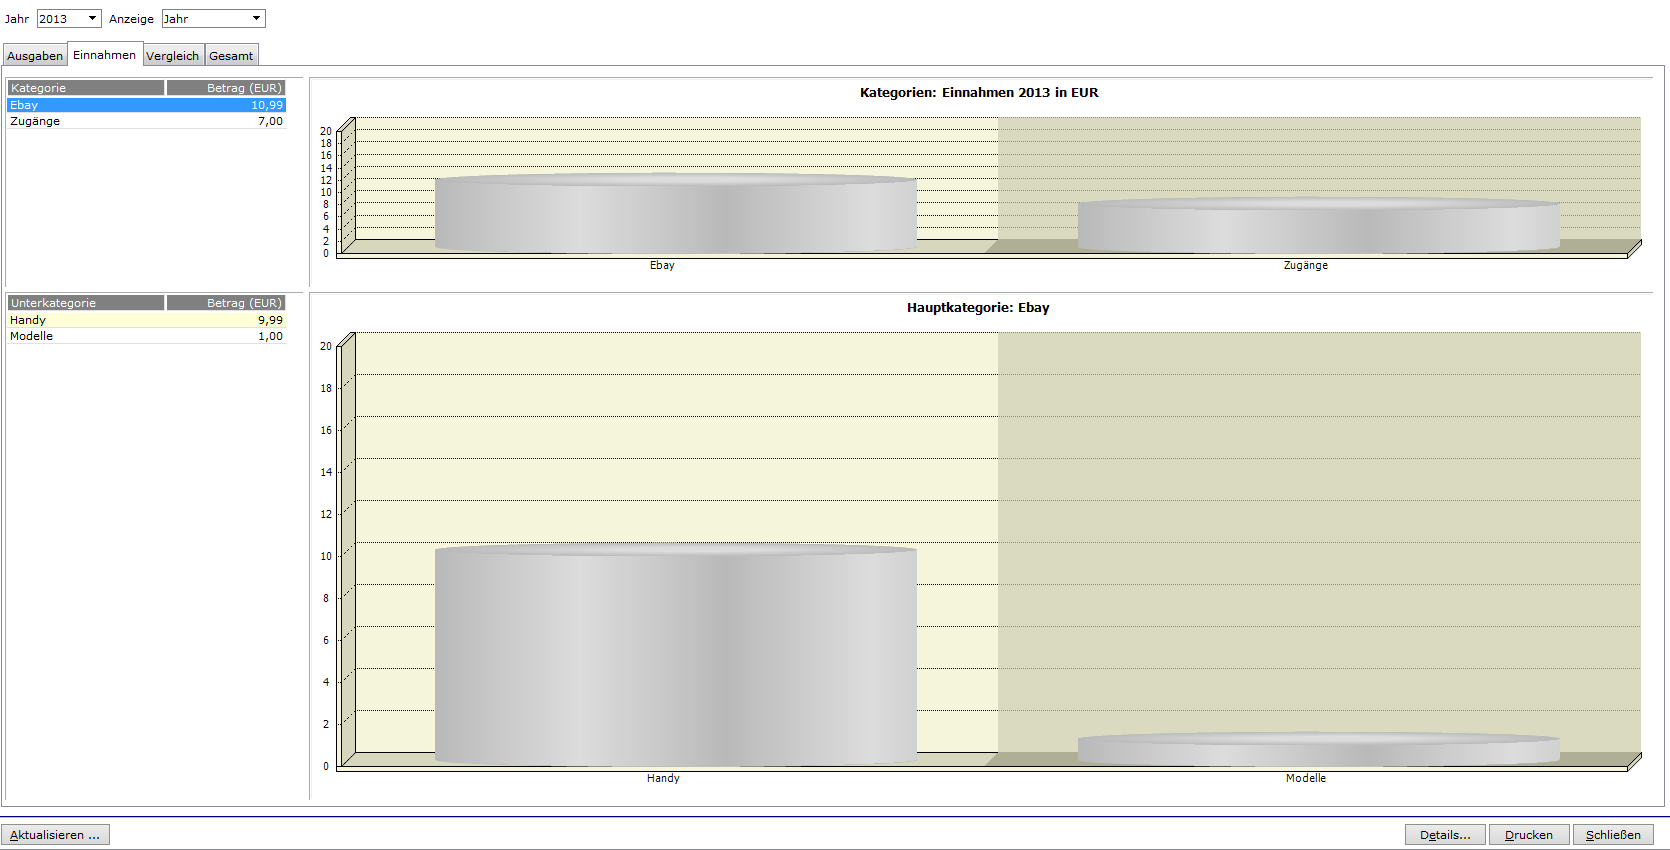Open Details... button

pyautogui.click(x=1445, y=835)
